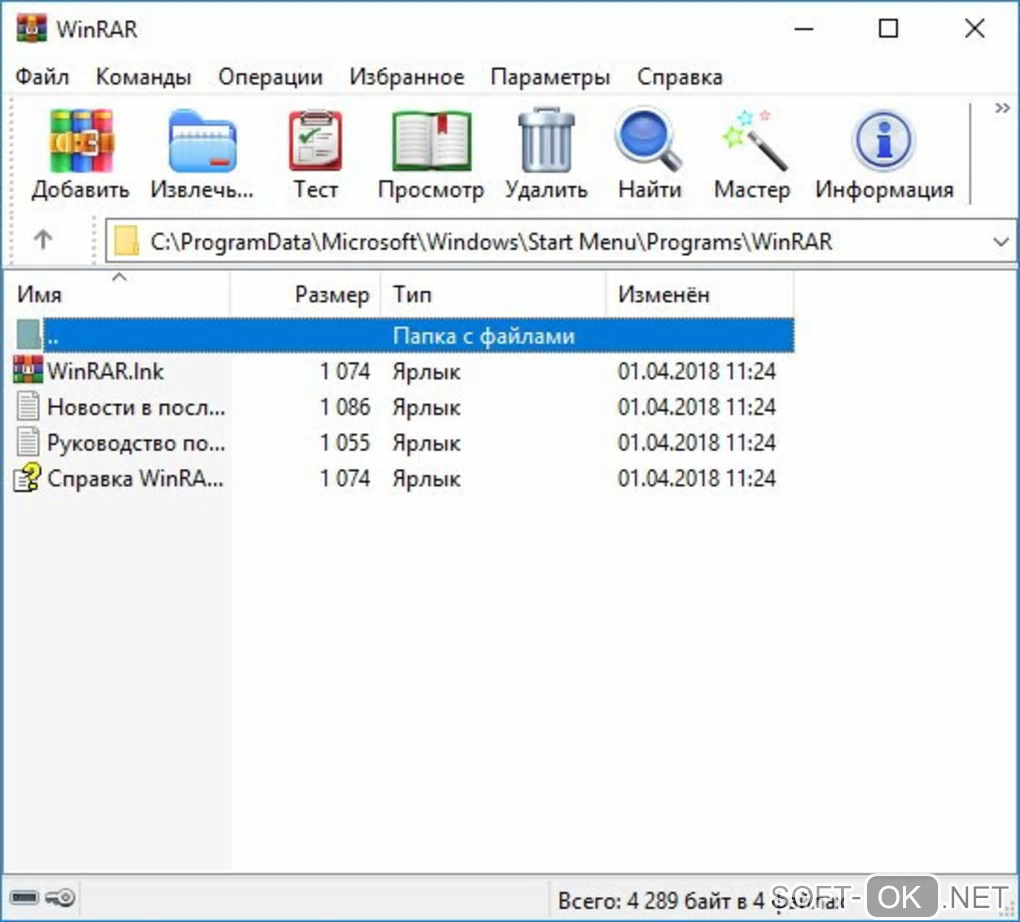Sort list by Изменён column header

click(699, 294)
